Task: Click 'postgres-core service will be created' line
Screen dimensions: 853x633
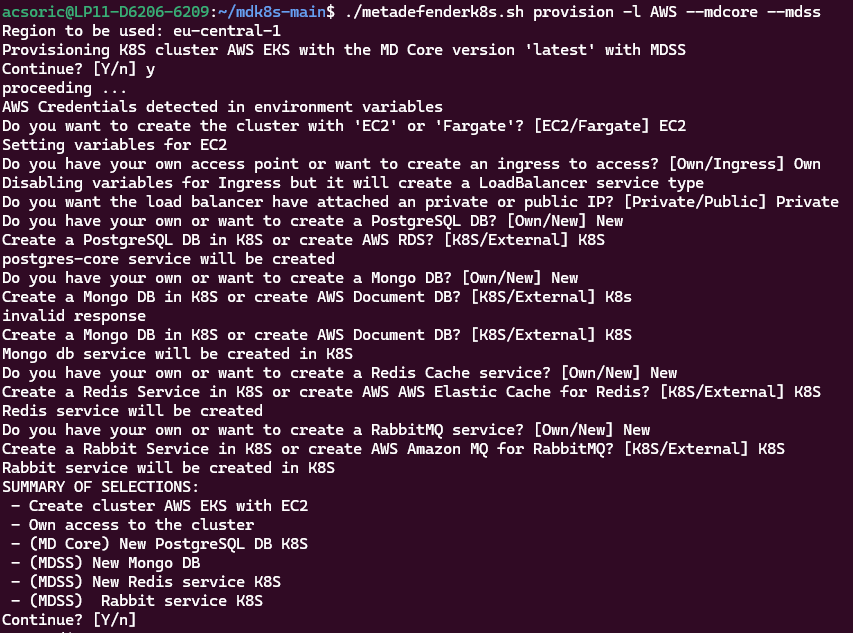Action: 169,259
